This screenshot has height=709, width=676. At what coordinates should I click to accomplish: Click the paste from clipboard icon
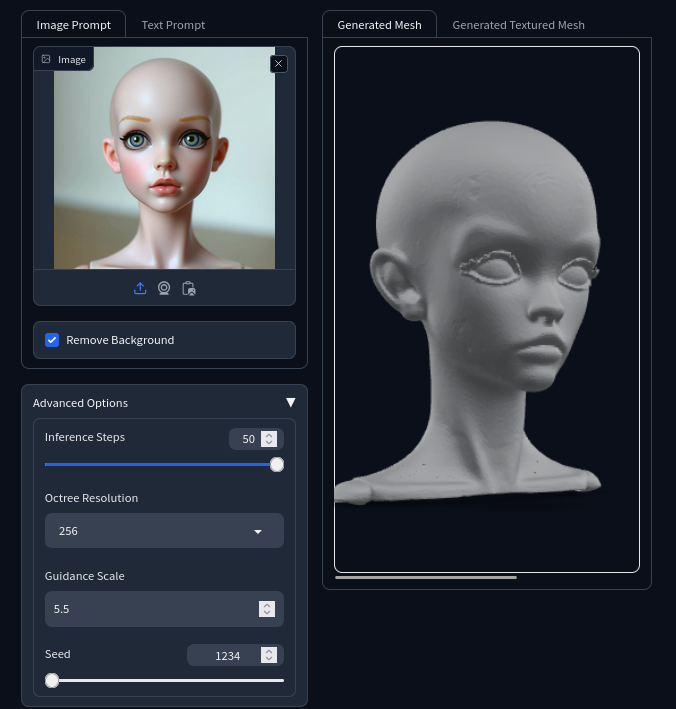[189, 288]
